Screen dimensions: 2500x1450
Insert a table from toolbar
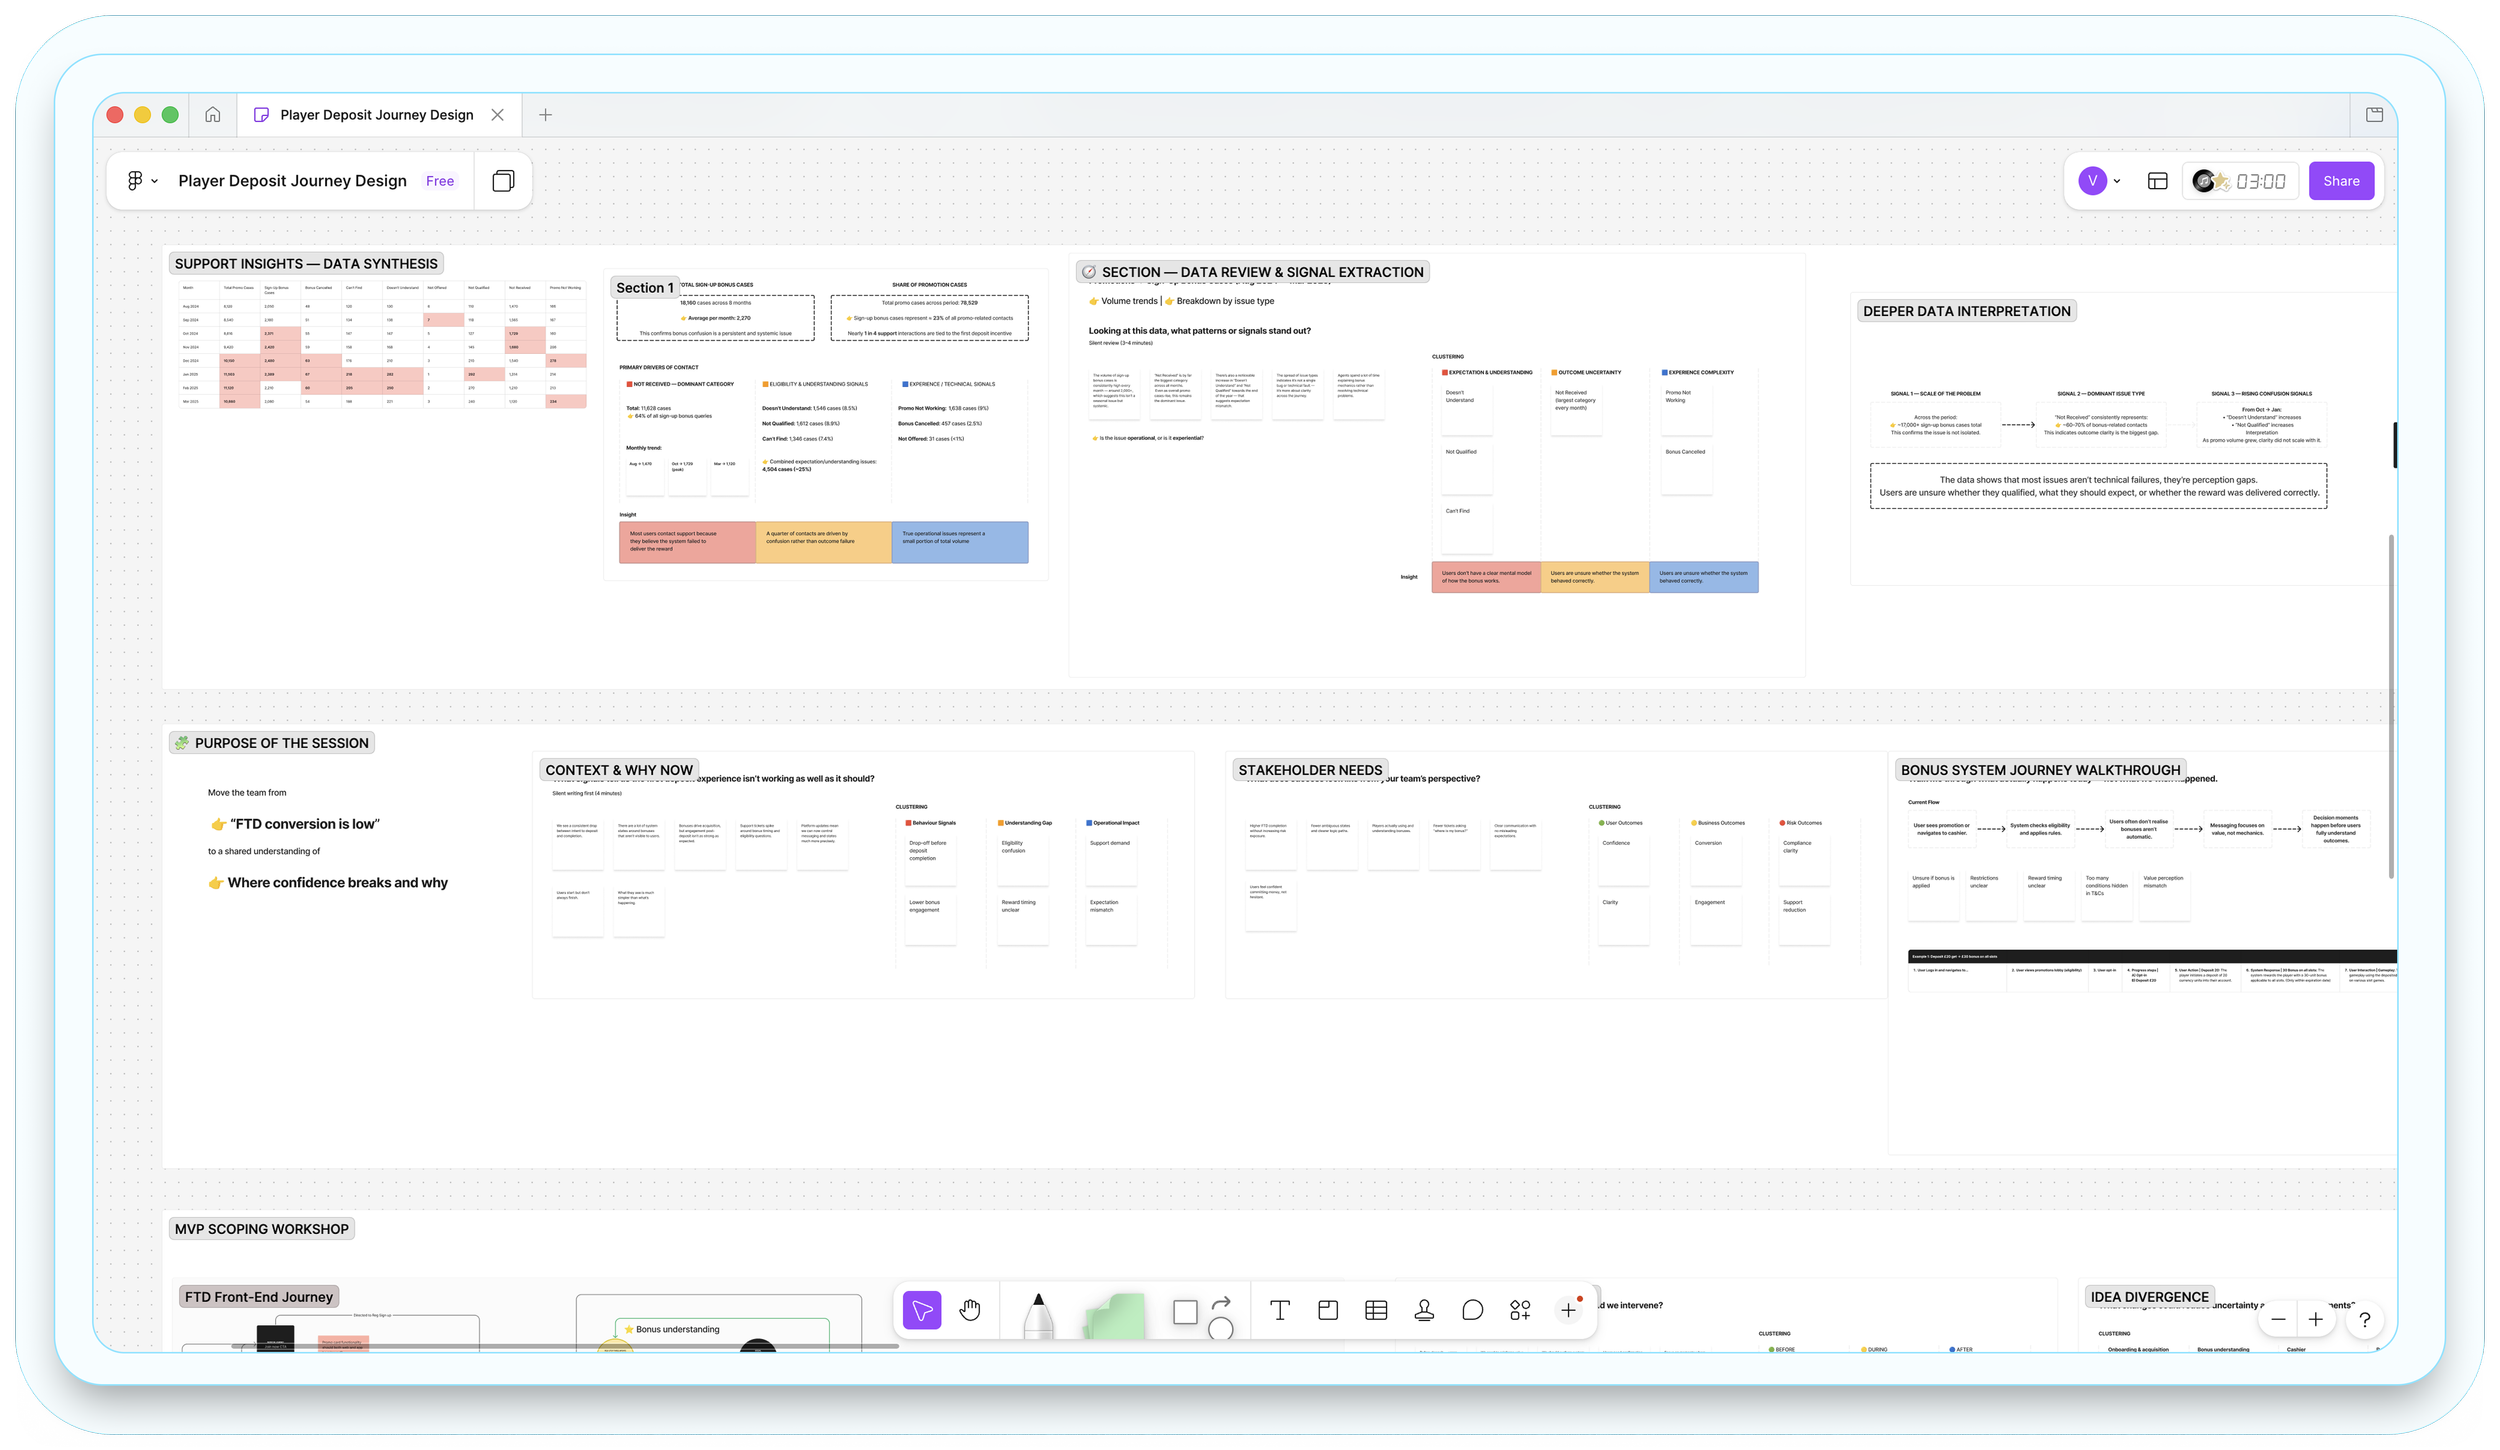point(1376,1310)
